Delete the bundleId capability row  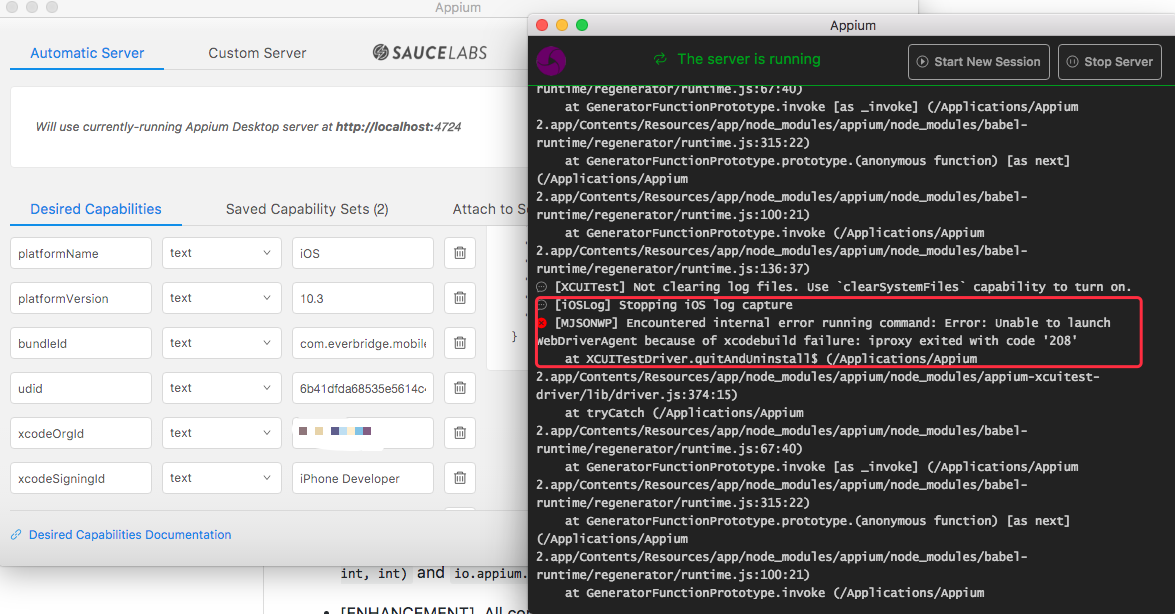460,343
